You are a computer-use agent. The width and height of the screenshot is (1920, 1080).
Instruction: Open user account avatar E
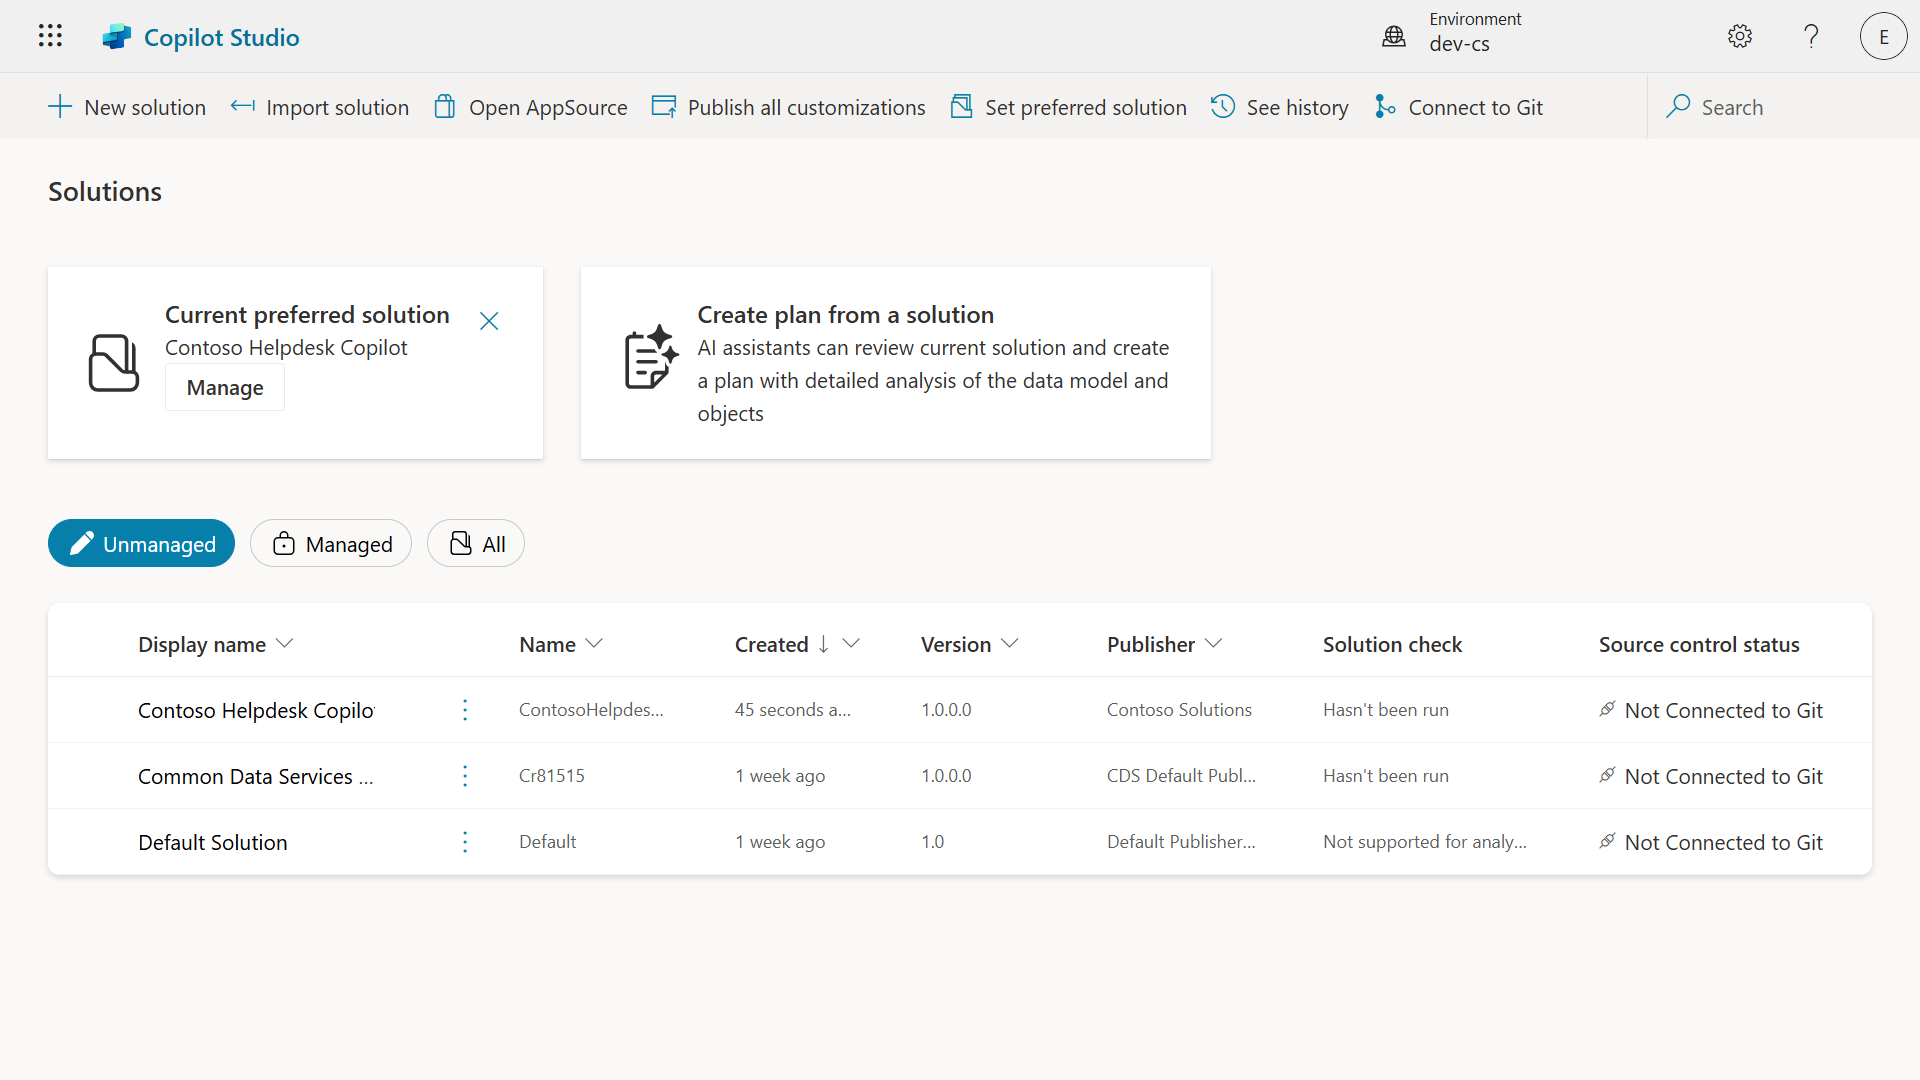pos(1883,36)
